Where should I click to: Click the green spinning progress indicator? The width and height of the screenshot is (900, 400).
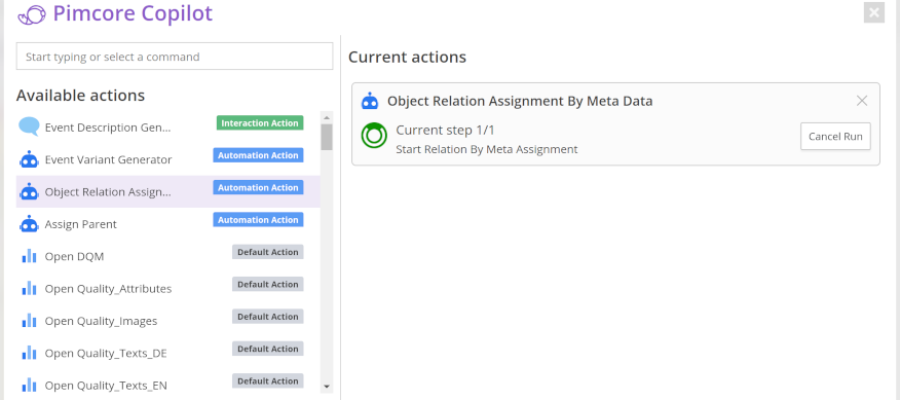tap(374, 135)
